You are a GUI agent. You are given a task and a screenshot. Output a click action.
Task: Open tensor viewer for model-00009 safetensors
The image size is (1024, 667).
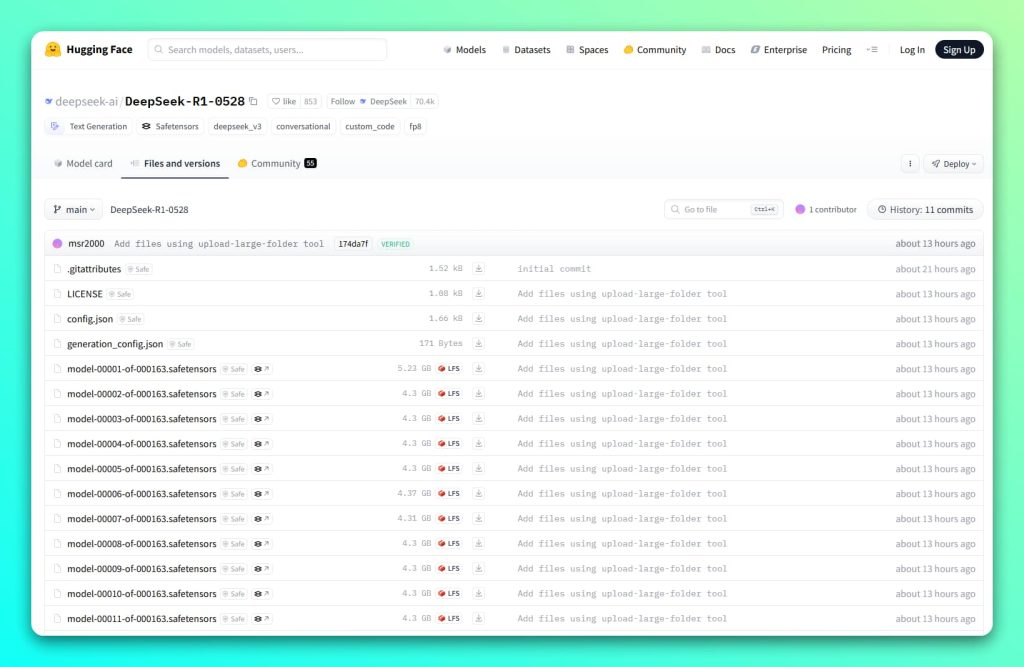pos(261,569)
